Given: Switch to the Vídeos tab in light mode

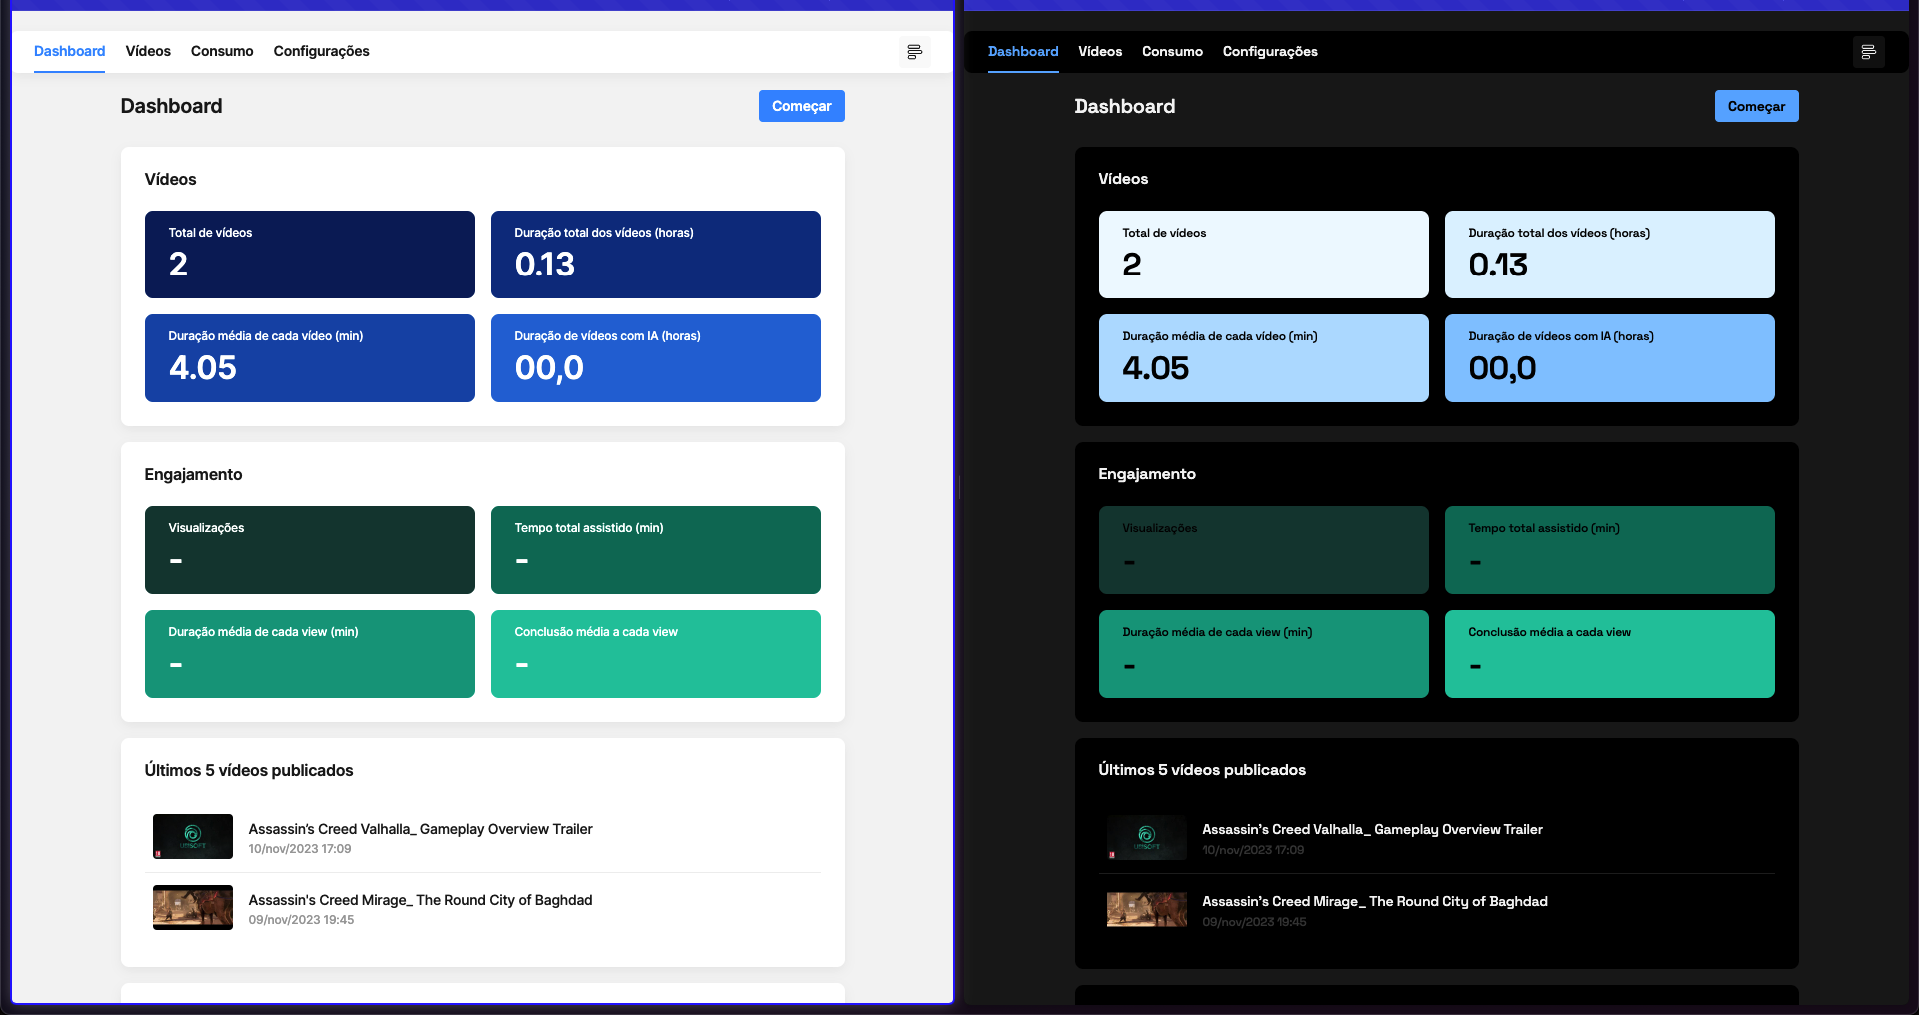Looking at the screenshot, I should point(147,51).
